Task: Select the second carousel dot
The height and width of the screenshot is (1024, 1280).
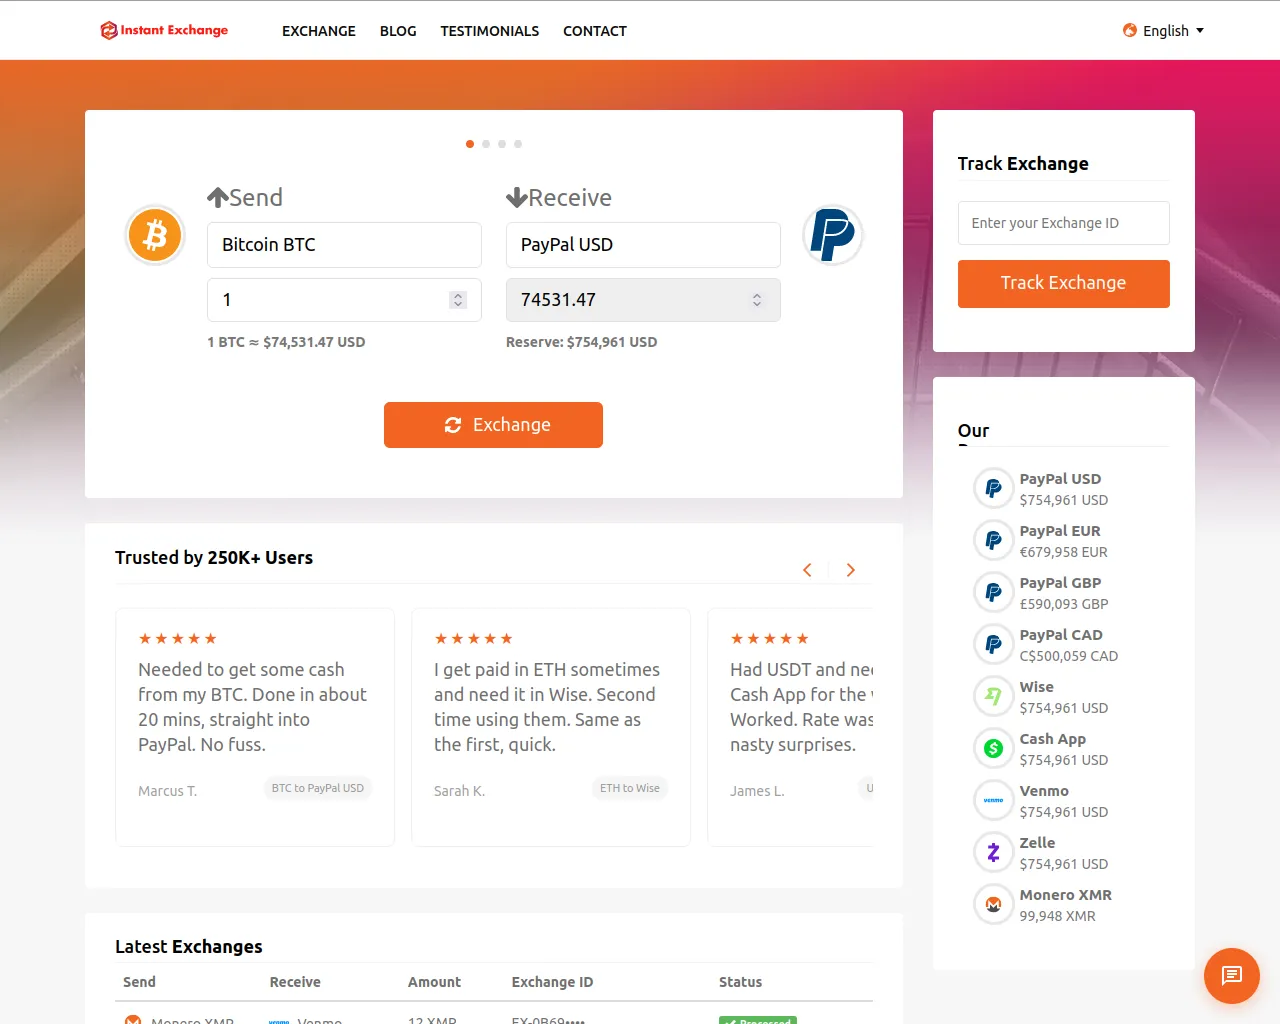Action: coord(486,144)
